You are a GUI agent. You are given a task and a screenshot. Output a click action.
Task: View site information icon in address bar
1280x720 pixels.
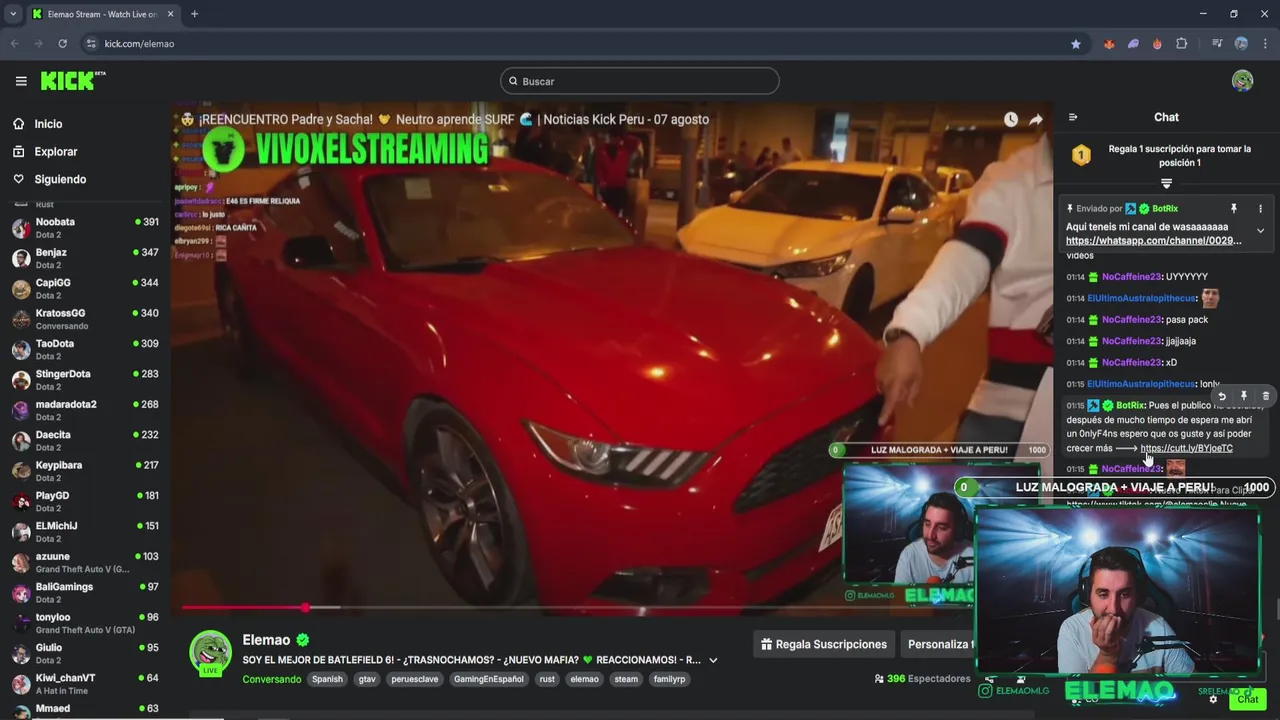tap(91, 44)
